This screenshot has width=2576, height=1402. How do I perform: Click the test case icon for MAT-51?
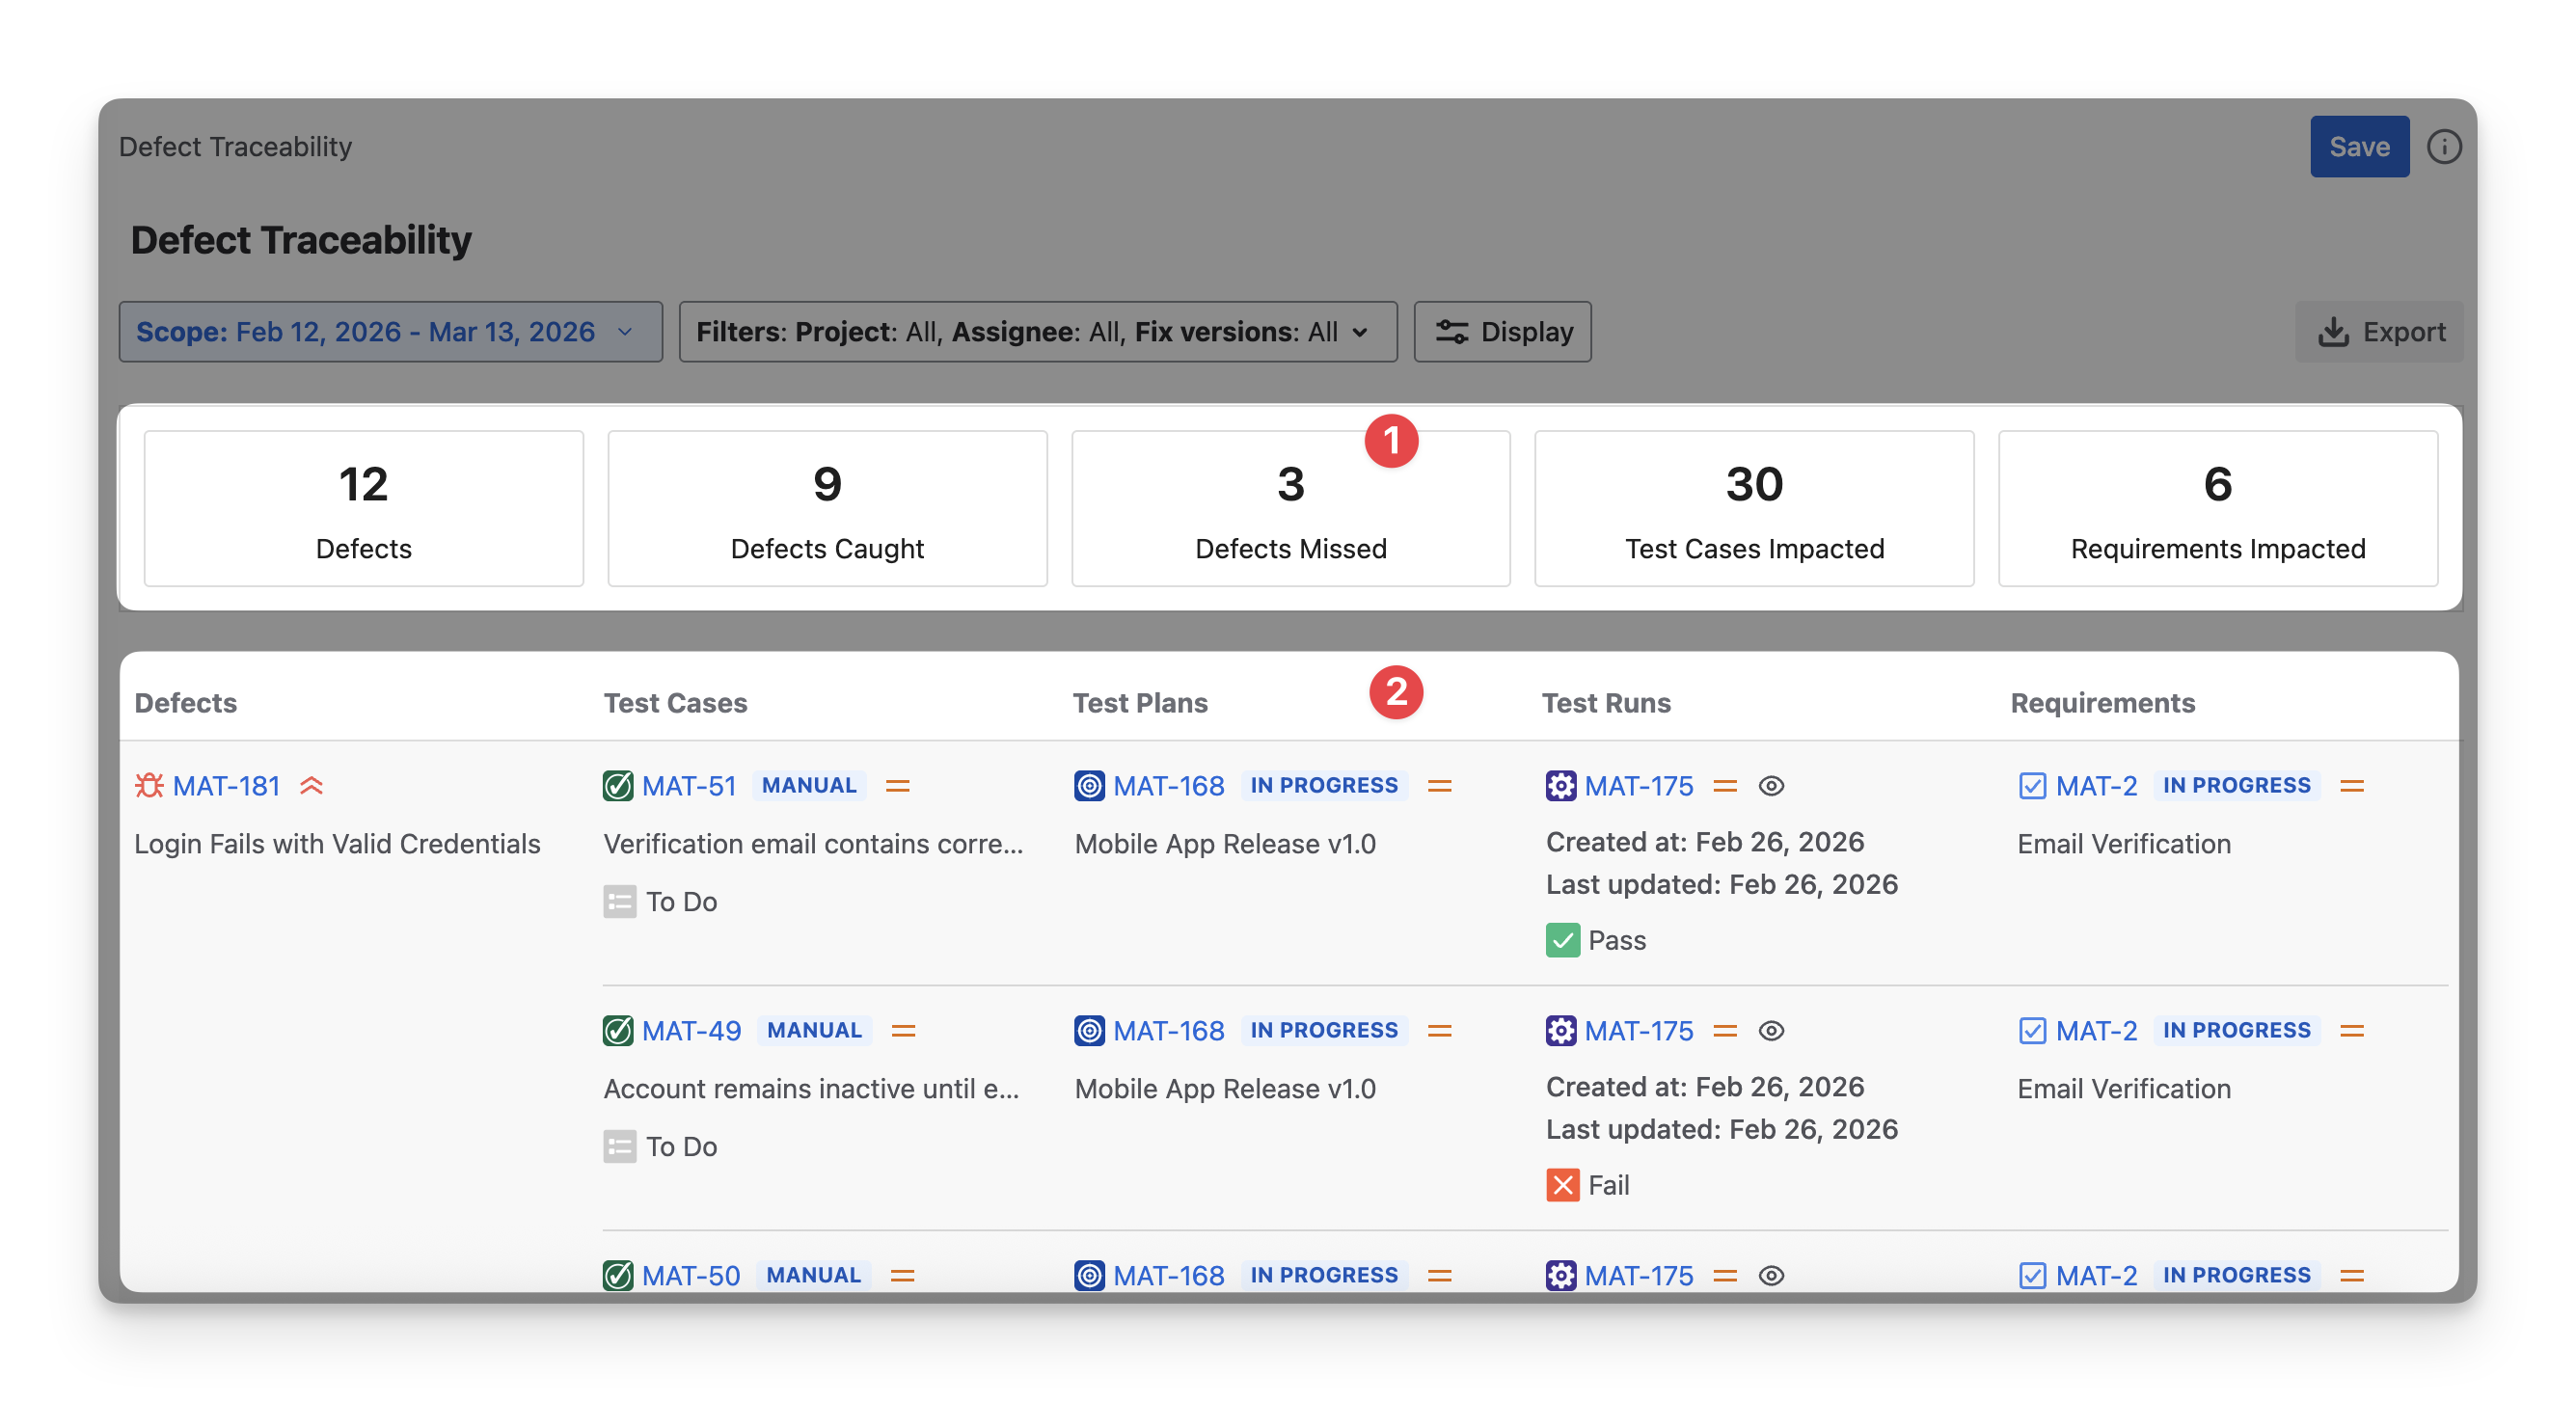tap(618, 786)
